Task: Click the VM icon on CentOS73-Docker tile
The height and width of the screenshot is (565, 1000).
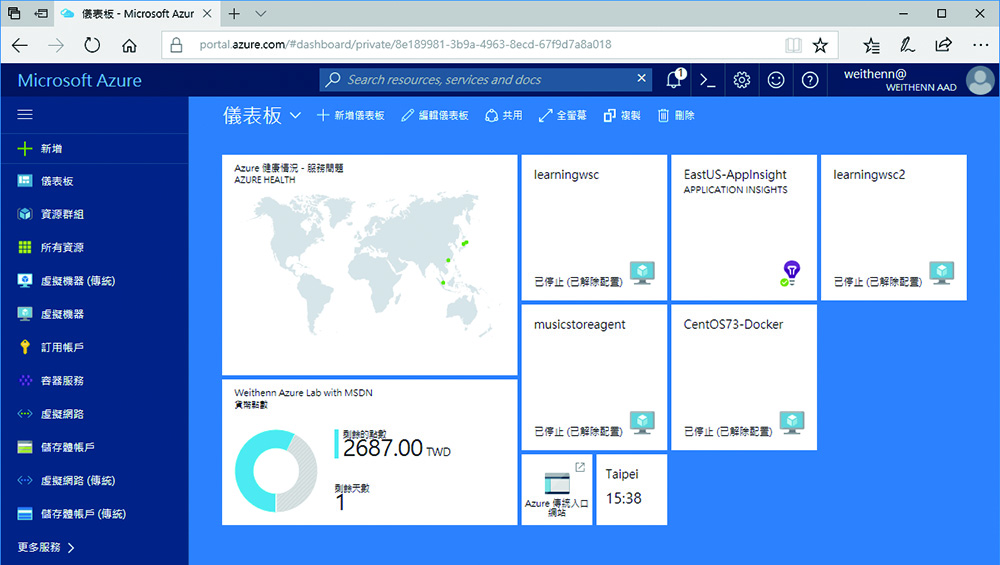Action: (792, 423)
